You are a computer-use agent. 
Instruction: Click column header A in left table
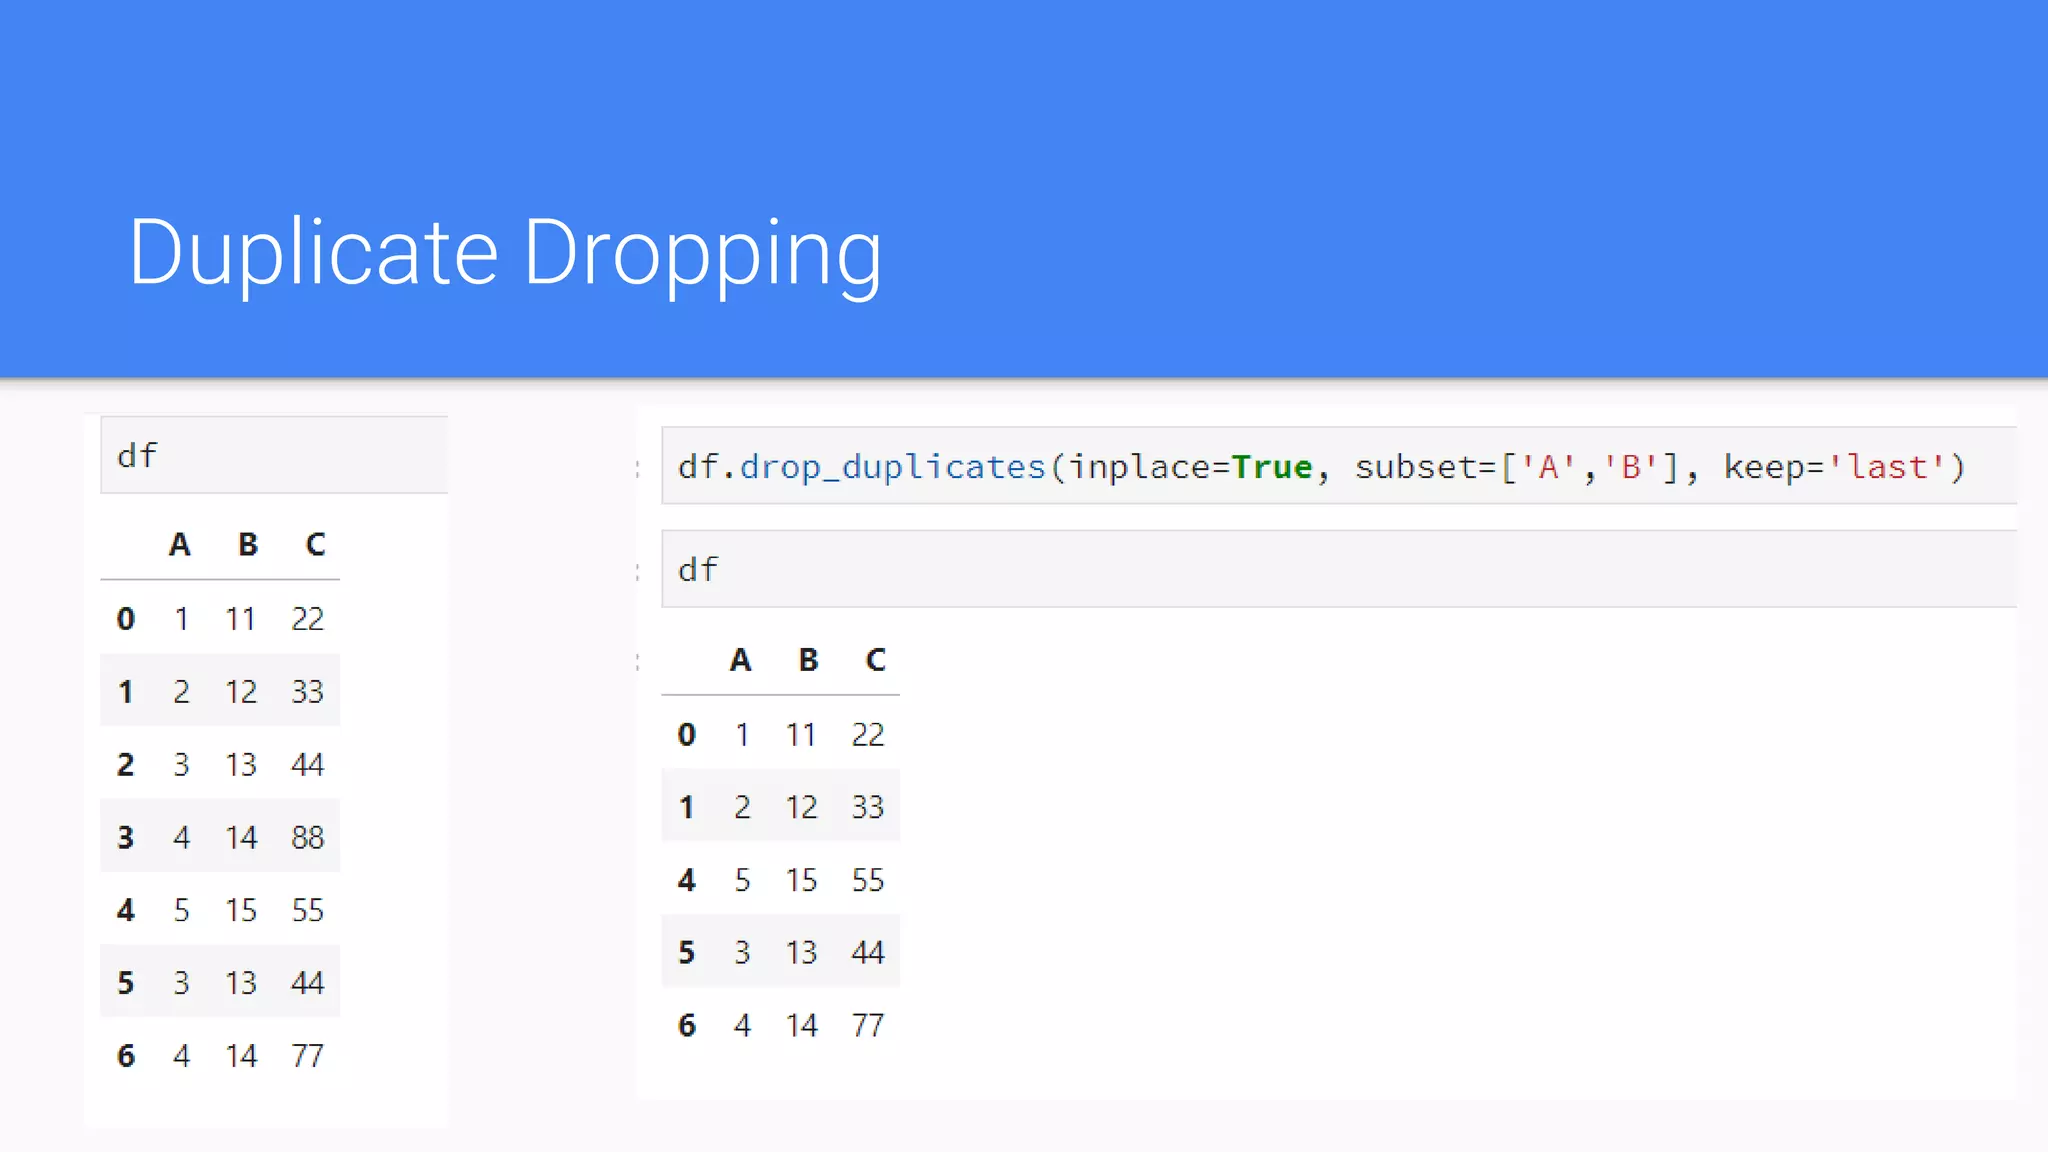(x=179, y=544)
